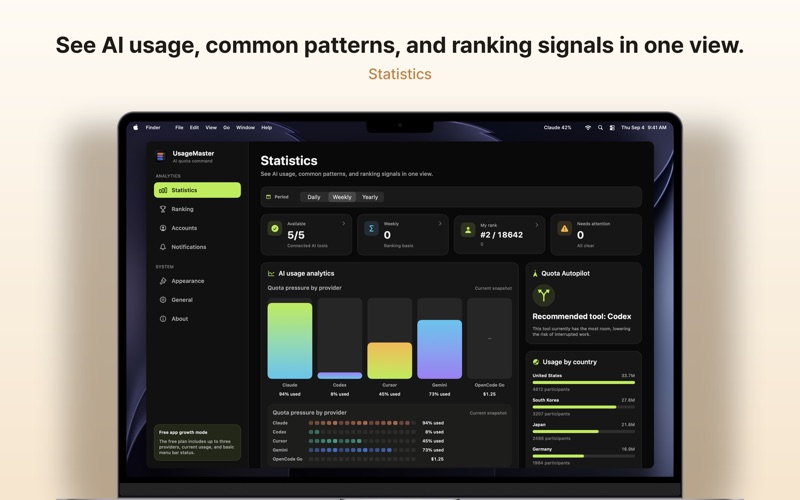Click the Claude usage bar
This screenshot has width=800, height=500.
click(x=289, y=341)
